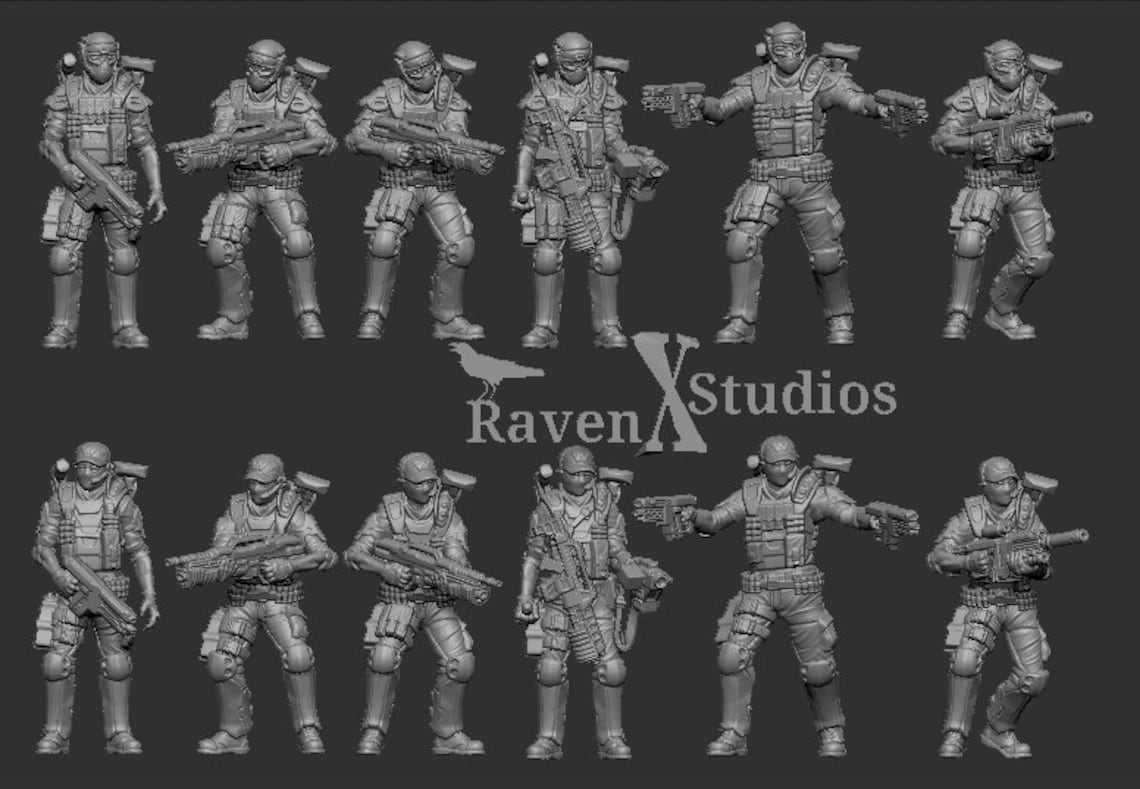Select cap-wearing running soldier with stubby launcher
This screenshot has height=789, width=1140.
[1008, 607]
